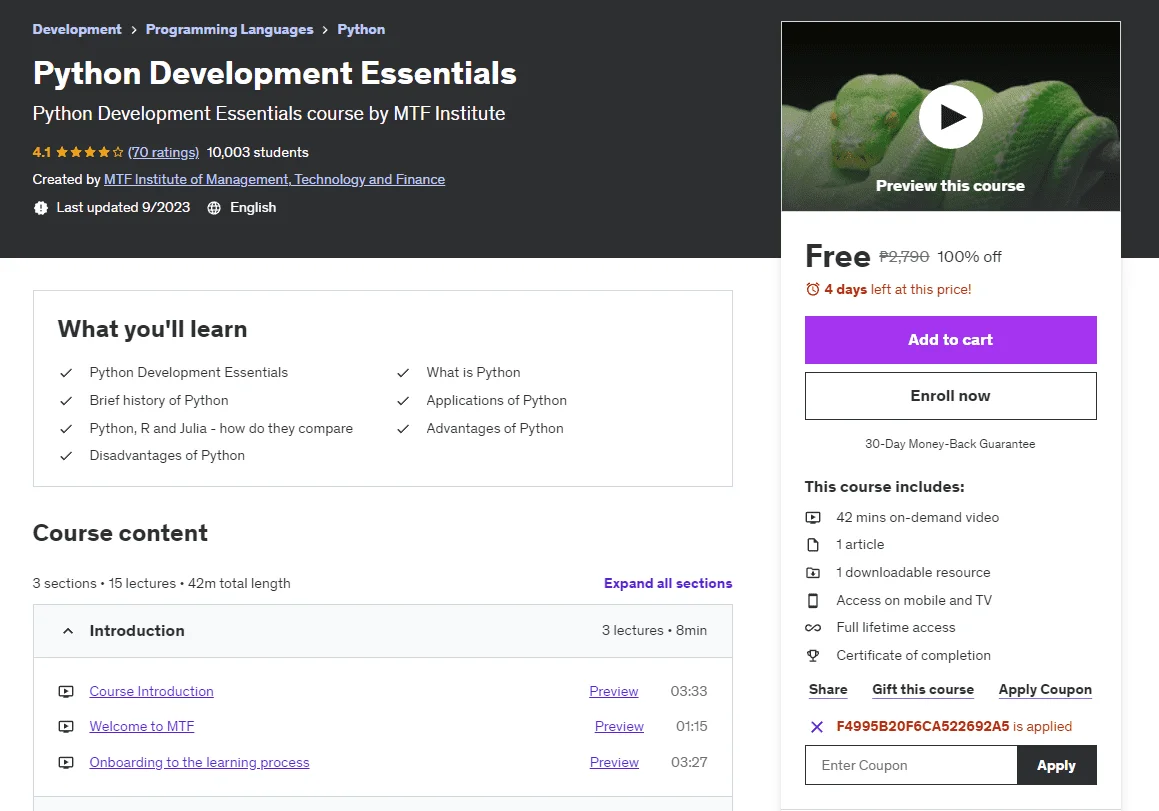
Task: Click the checkmark beside Python Development Essentials
Action: 66,373
